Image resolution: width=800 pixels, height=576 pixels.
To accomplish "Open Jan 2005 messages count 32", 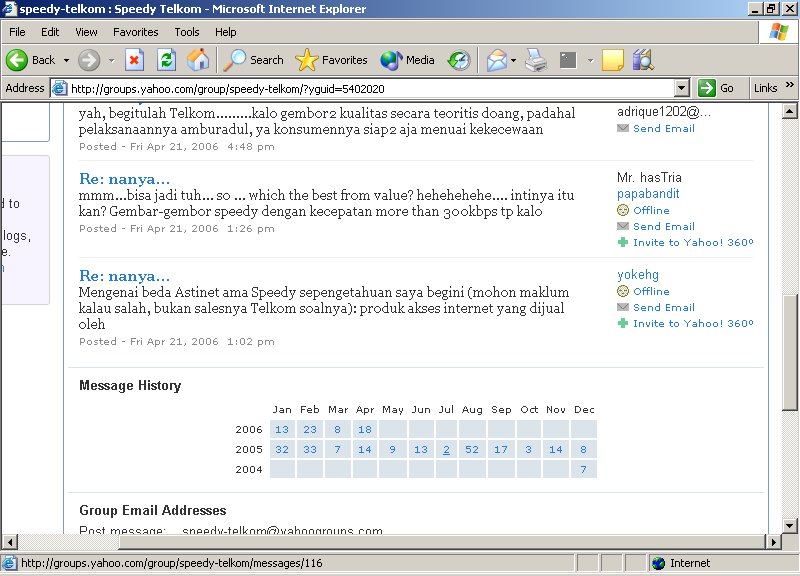I will [282, 449].
